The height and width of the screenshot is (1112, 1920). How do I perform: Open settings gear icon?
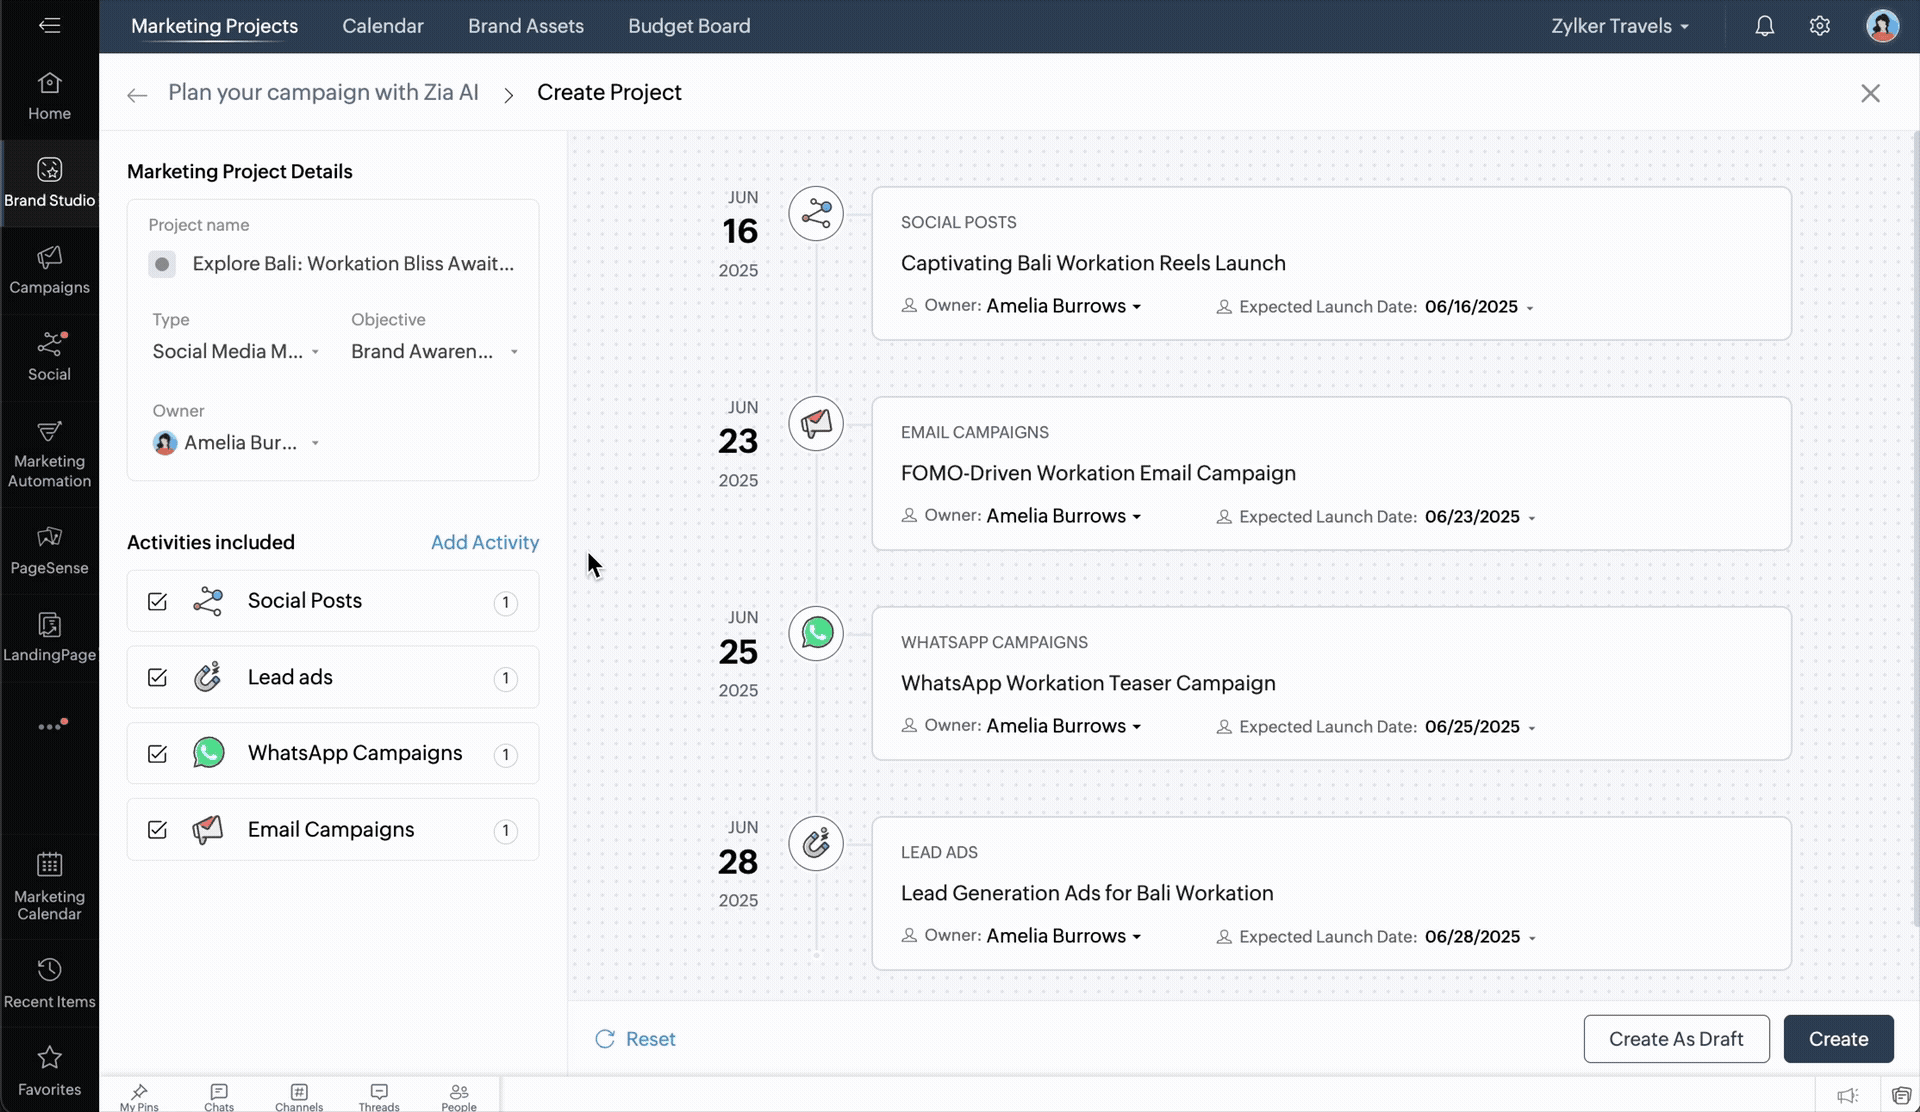[1819, 26]
